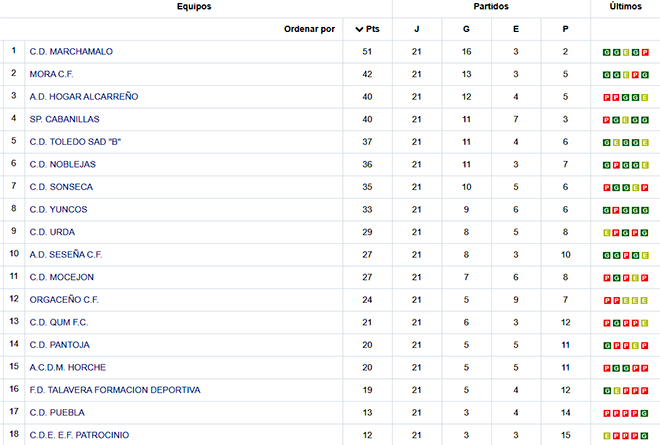Open the A.C.D.M. HORCHE team link
The height and width of the screenshot is (445, 660).
(x=68, y=367)
